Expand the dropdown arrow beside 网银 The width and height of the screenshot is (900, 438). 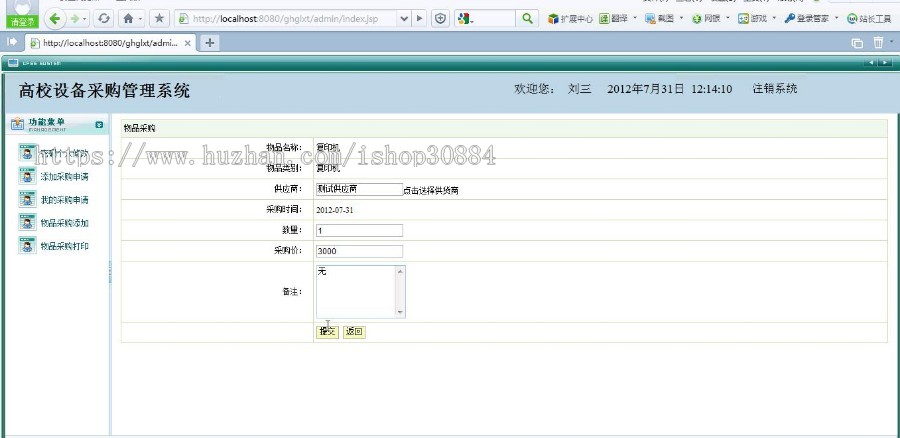pyautogui.click(x=728, y=18)
